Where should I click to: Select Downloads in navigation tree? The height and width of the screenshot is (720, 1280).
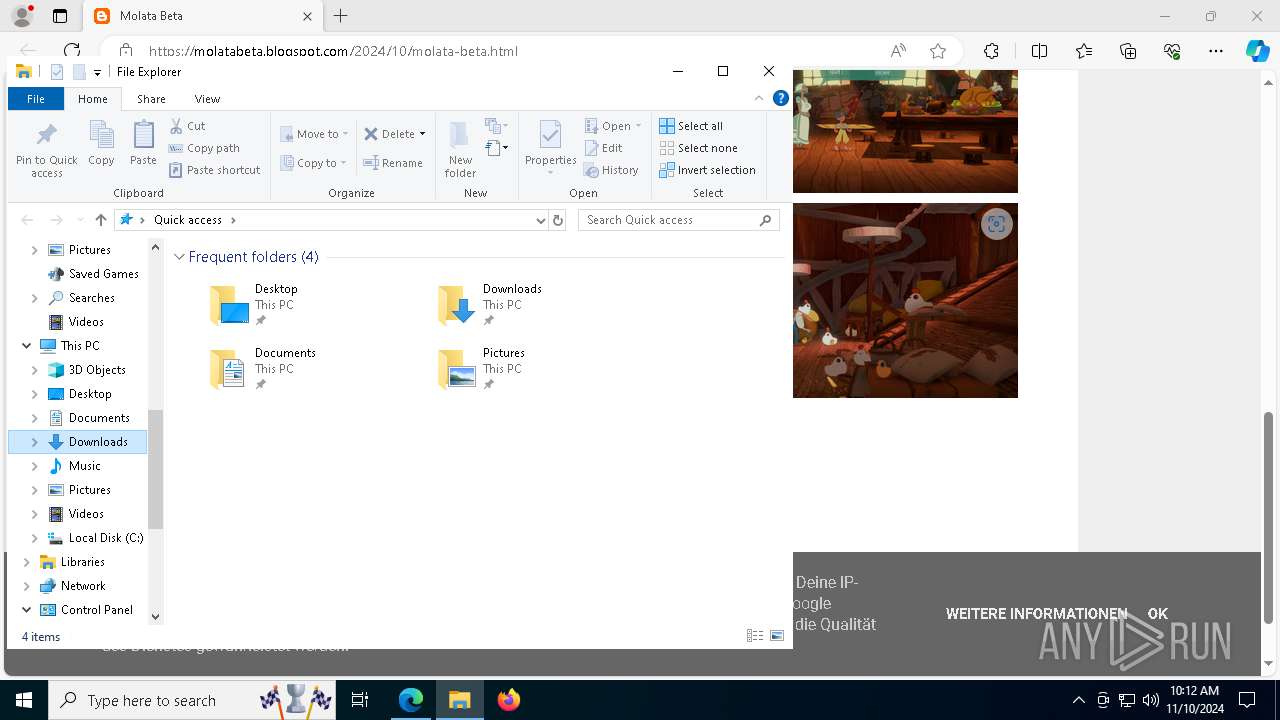78,442
